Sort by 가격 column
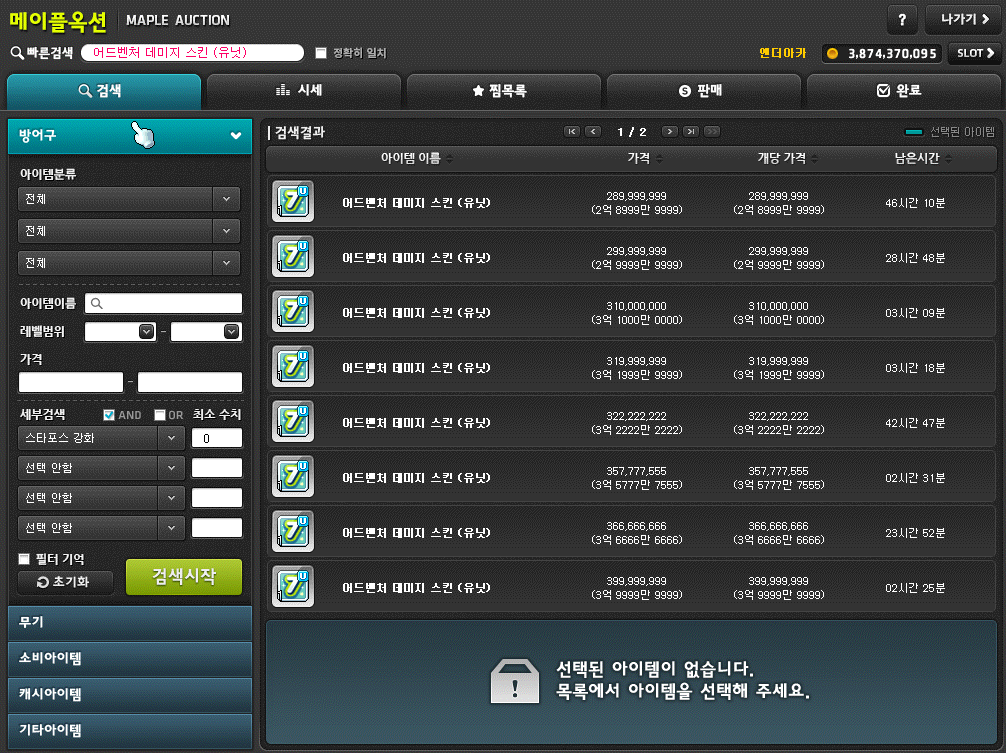 point(644,158)
